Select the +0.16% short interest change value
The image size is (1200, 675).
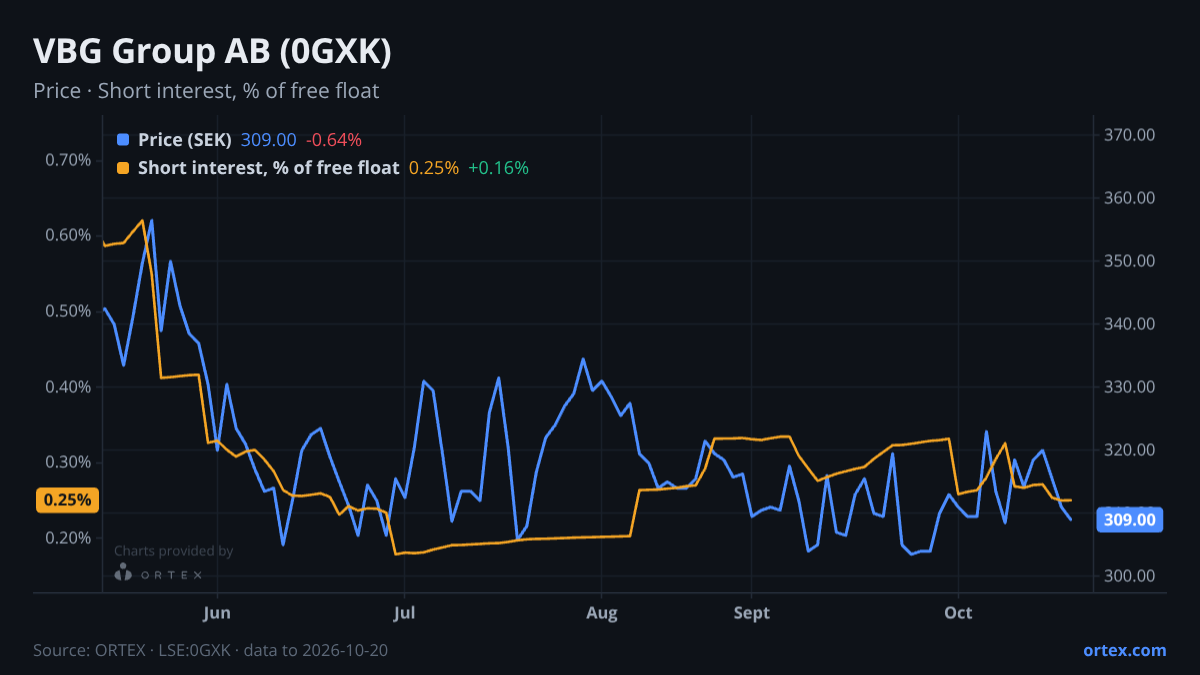tap(498, 168)
